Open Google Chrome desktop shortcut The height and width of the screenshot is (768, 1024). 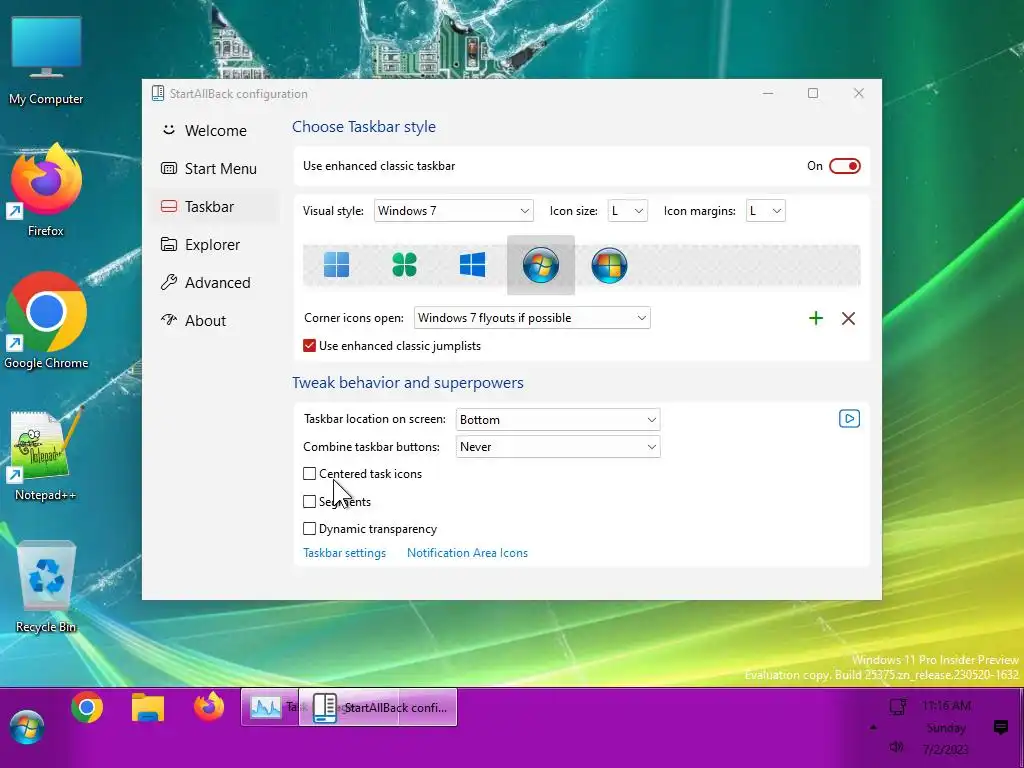(x=46, y=322)
